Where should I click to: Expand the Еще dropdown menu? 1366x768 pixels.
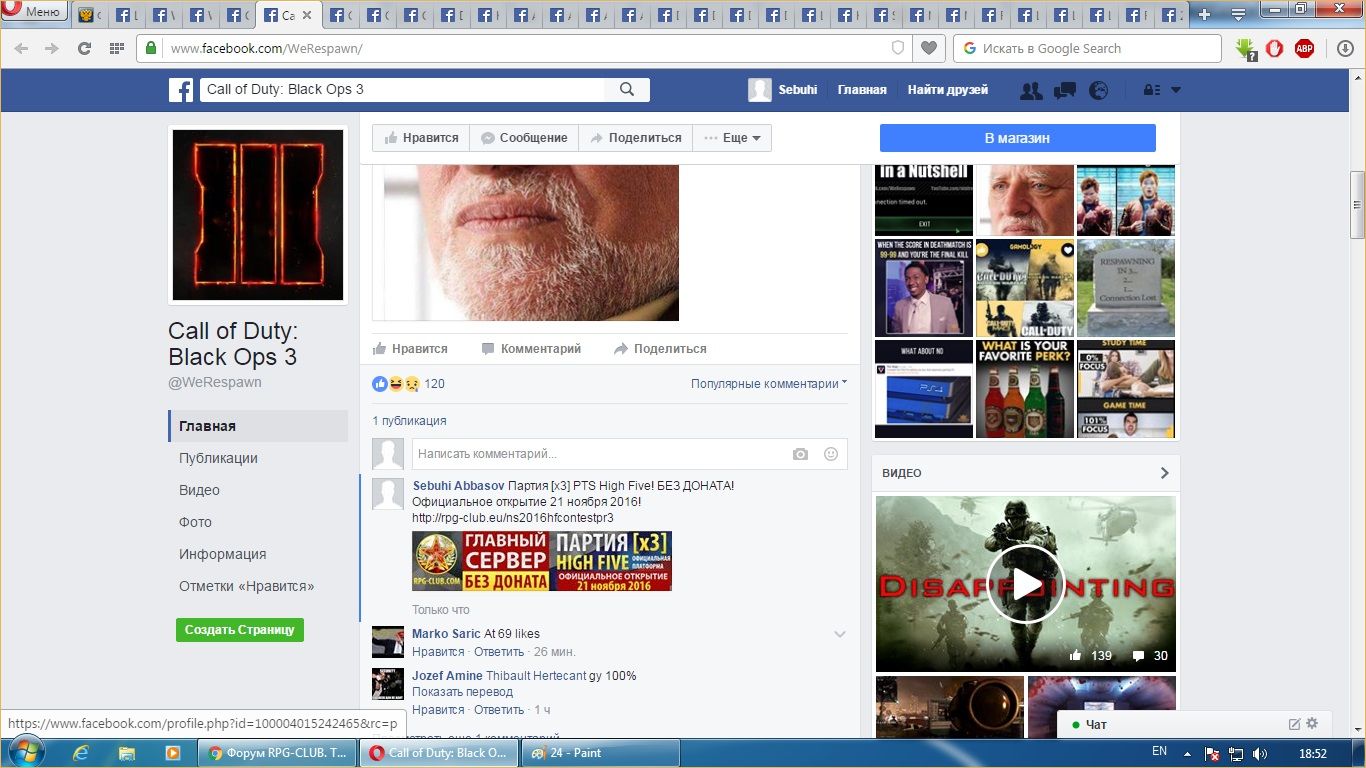pyautogui.click(x=733, y=138)
